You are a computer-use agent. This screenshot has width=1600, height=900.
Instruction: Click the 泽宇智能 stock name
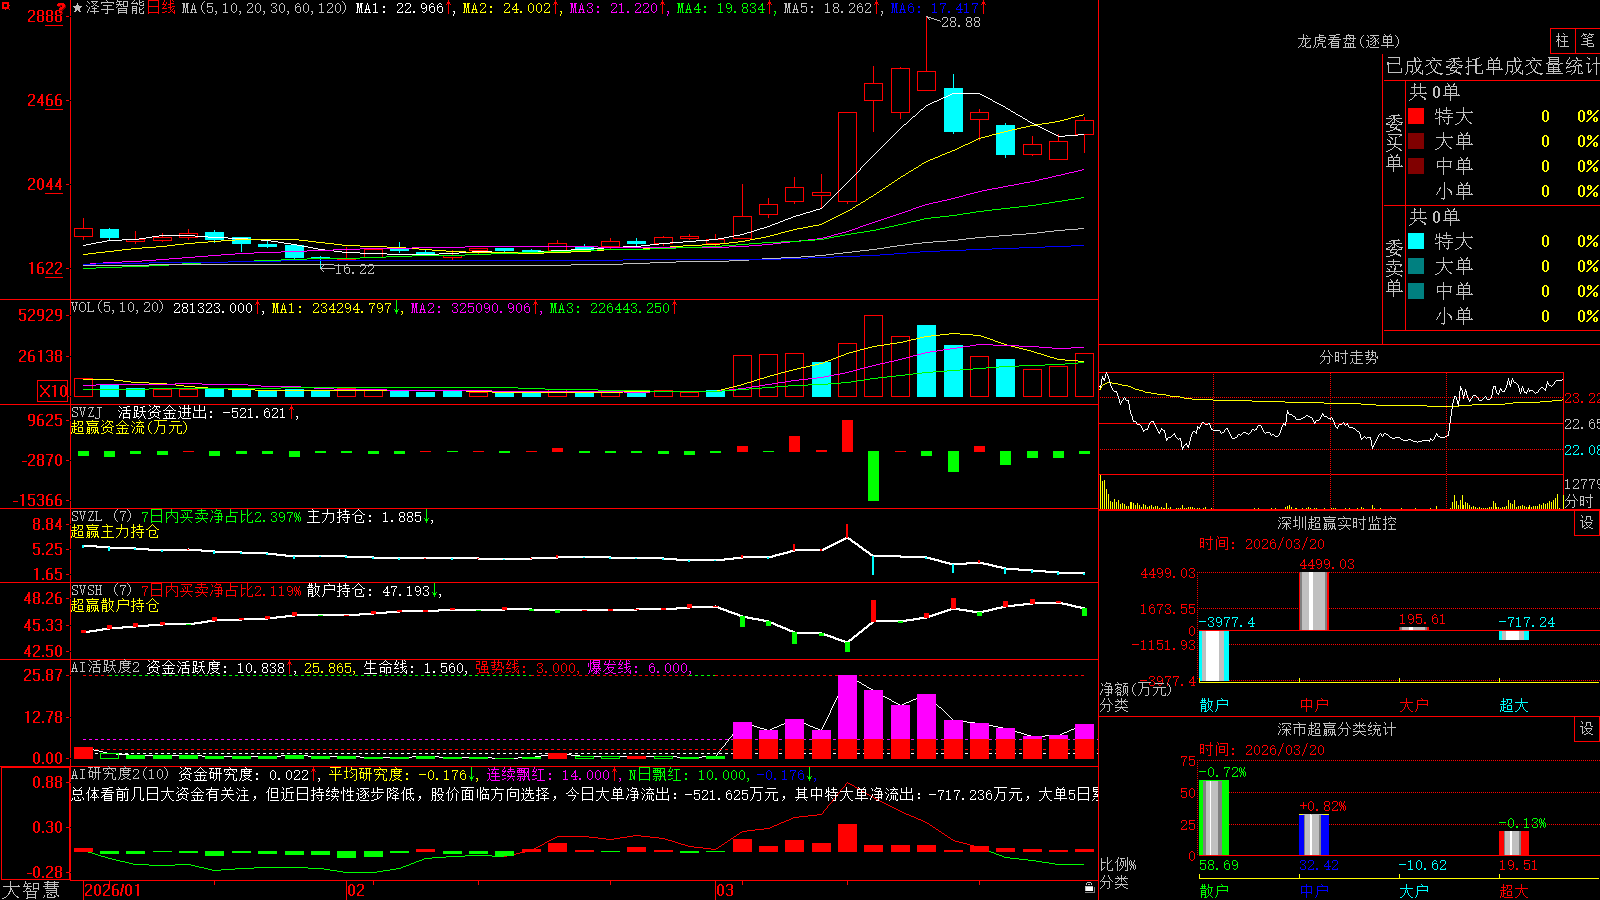tap(115, 8)
